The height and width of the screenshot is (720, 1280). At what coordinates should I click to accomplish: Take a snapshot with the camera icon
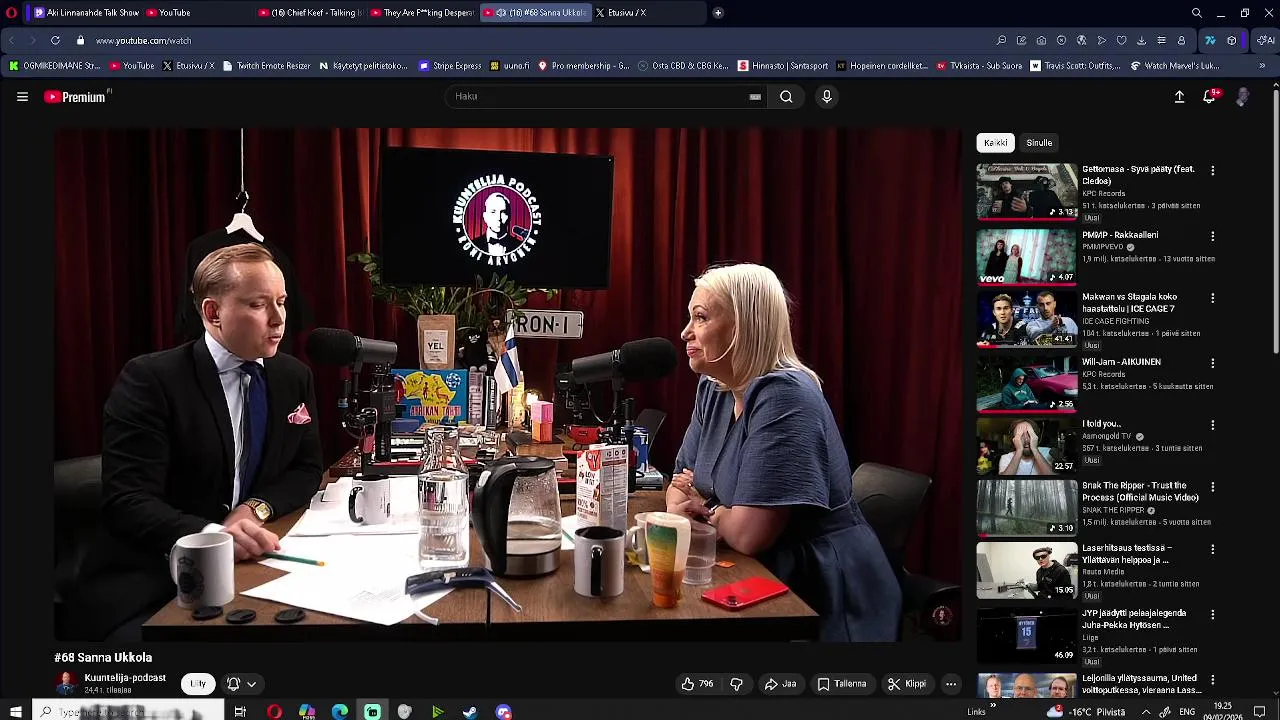1041,41
